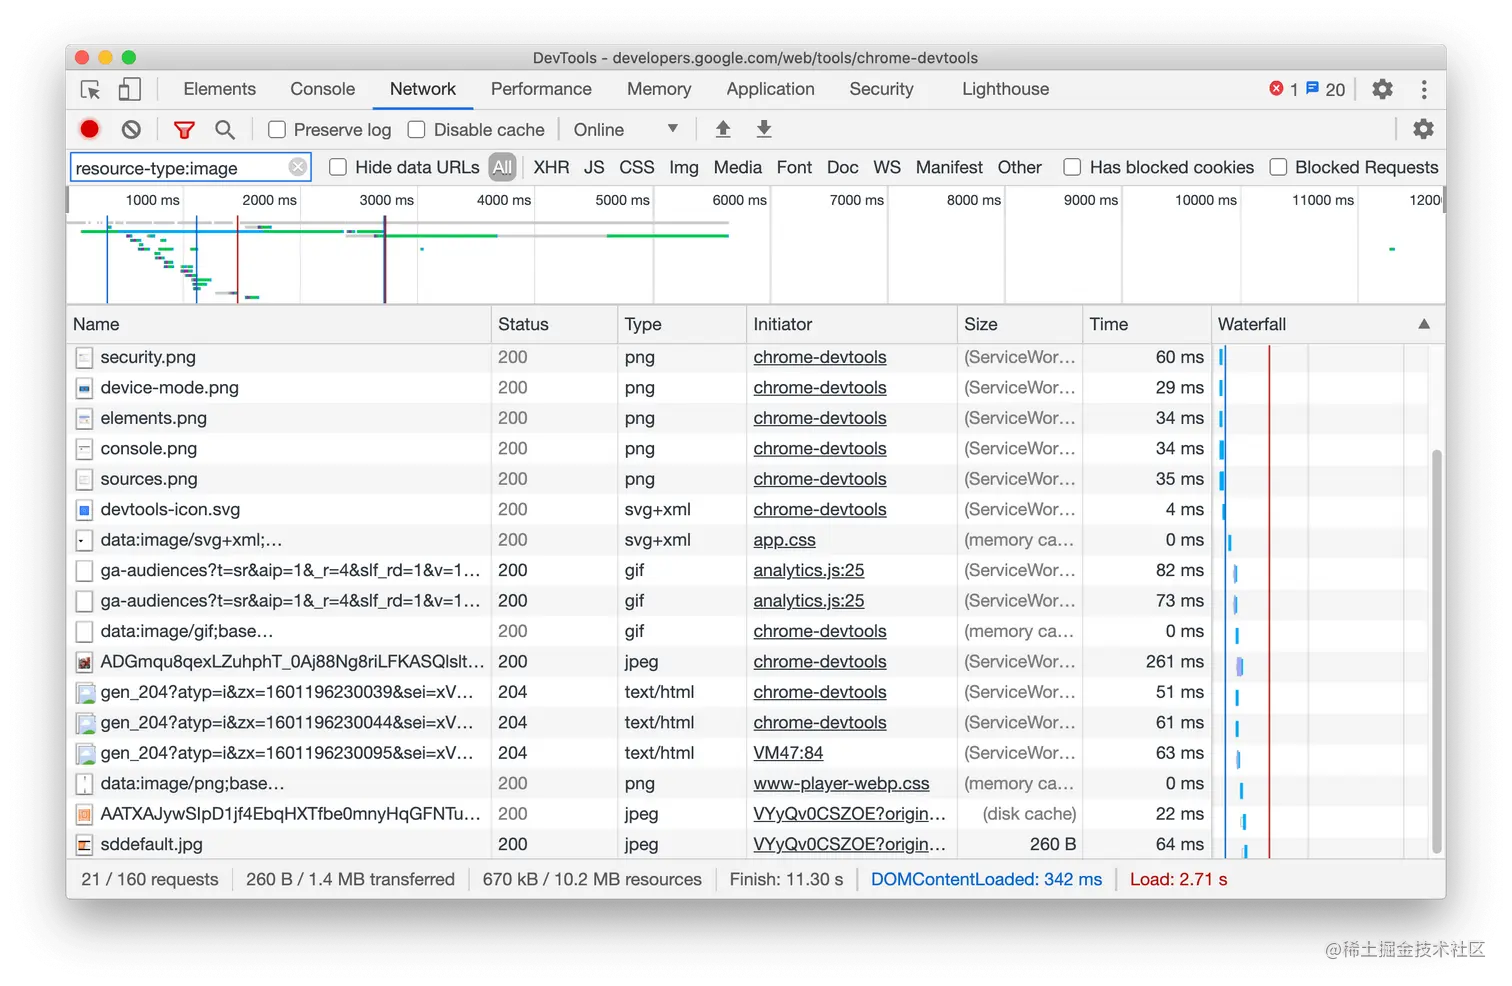The image size is (1512, 986).
Task: Select the Img request filter
Action: click(683, 167)
